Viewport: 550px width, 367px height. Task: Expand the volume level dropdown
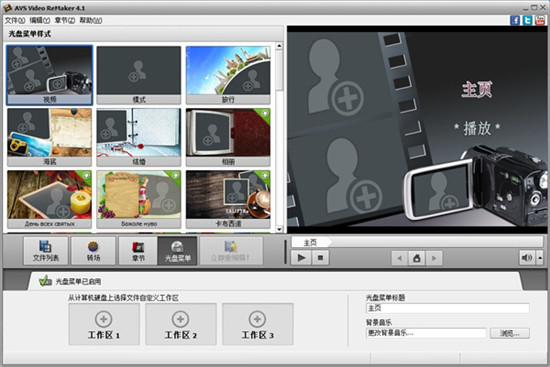(540, 258)
